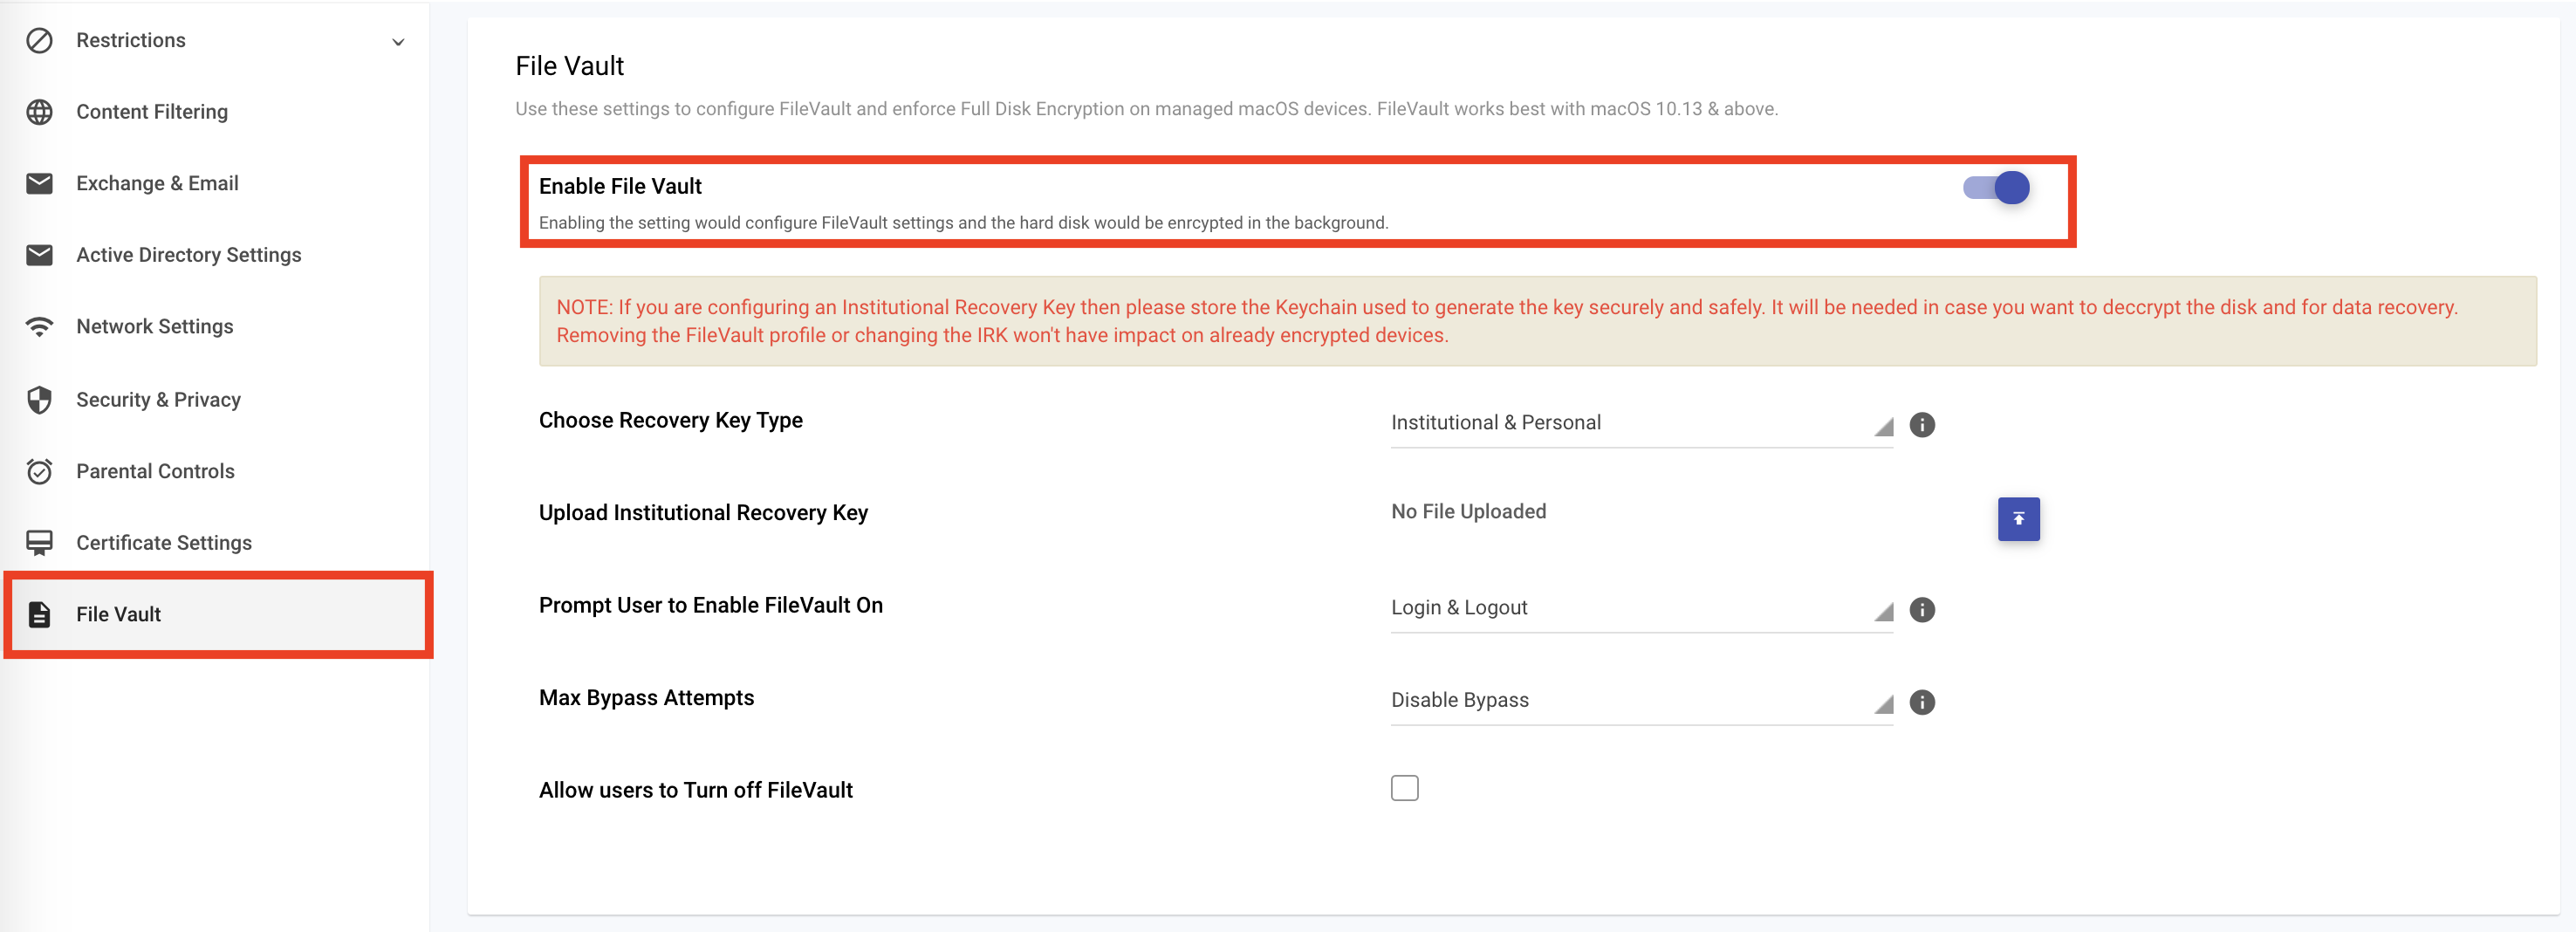
Task: Open the Disable Bypass dropdown
Action: click(1641, 700)
